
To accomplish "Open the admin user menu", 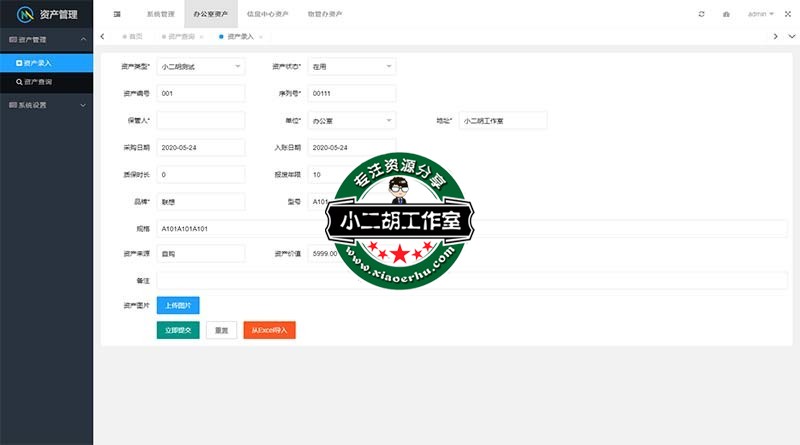I will [x=761, y=14].
